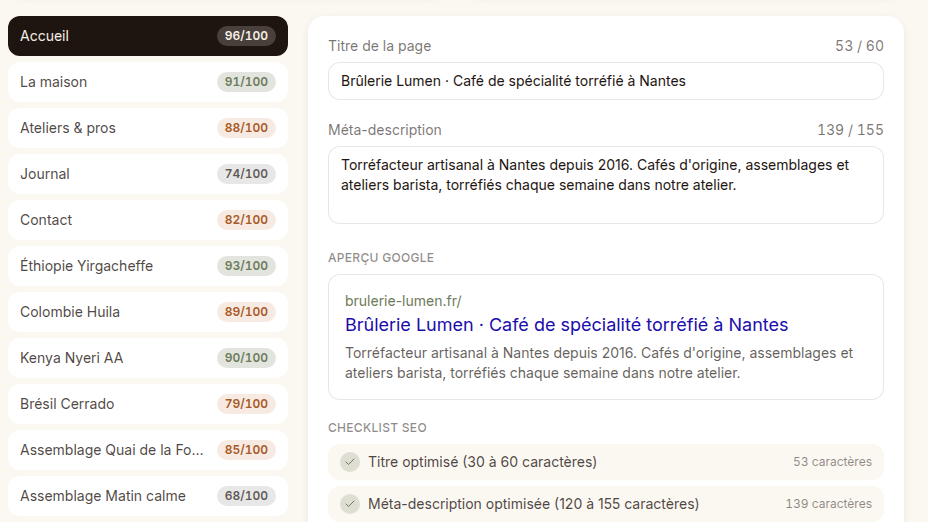Click the CHECKLIST SEO heading

[x=377, y=428]
